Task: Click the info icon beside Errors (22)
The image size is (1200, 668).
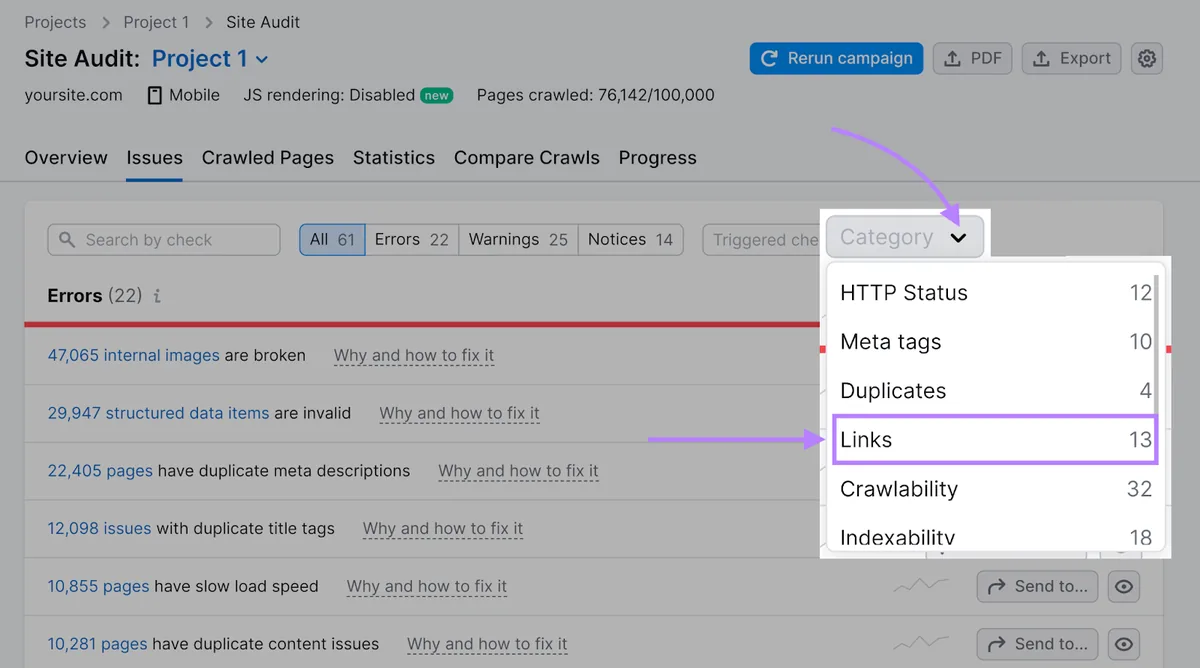Action: pos(158,296)
